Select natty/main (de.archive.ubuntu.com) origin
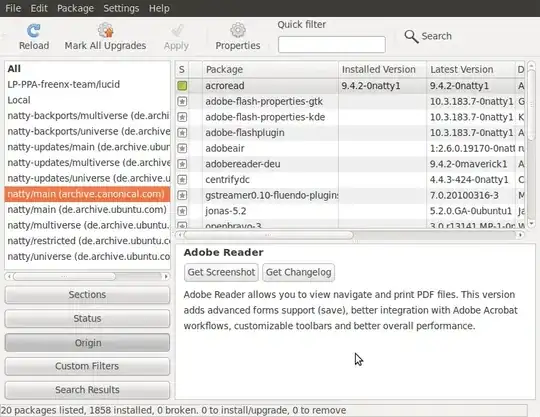Image resolution: width=540 pixels, height=417 pixels. pos(87,210)
